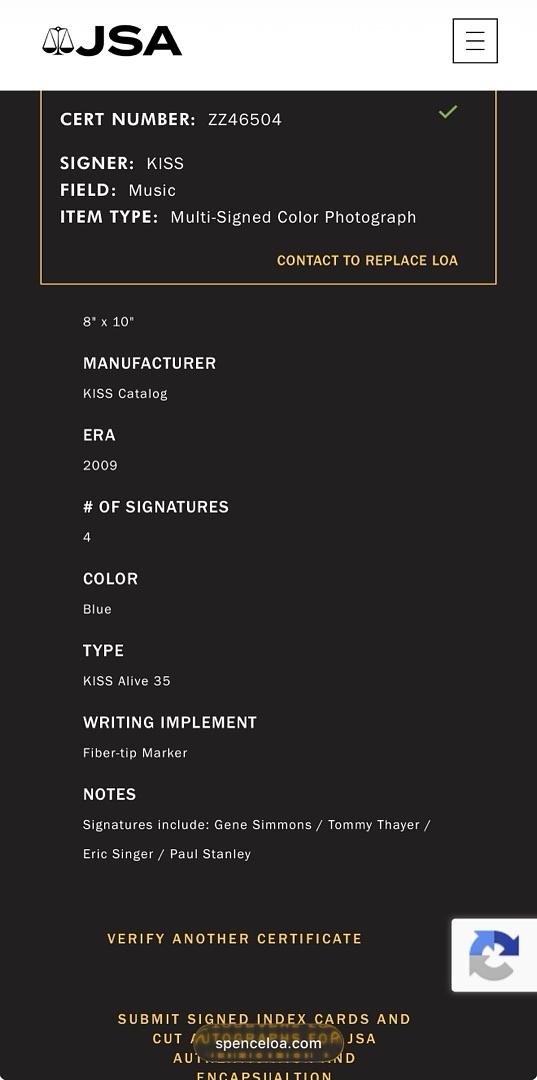
Task: Click the Item Type value text
Action: 293,218
